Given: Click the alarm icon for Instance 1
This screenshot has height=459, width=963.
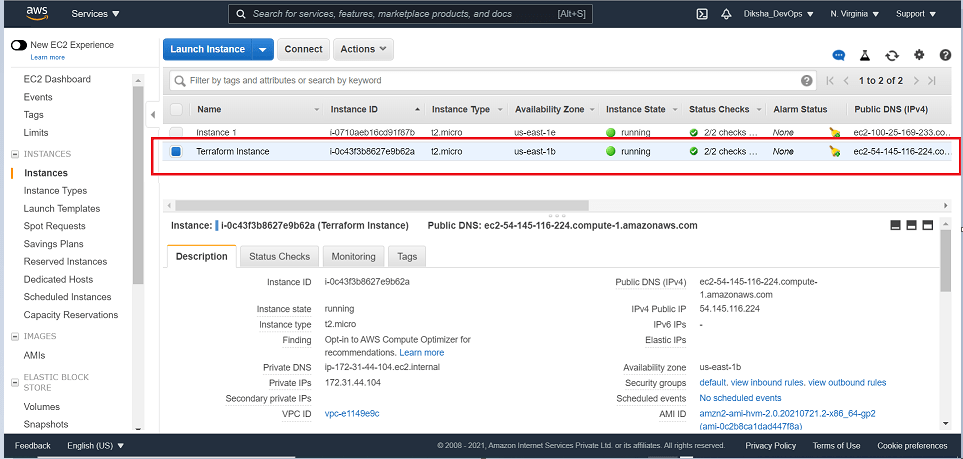Looking at the screenshot, I should pos(834,132).
